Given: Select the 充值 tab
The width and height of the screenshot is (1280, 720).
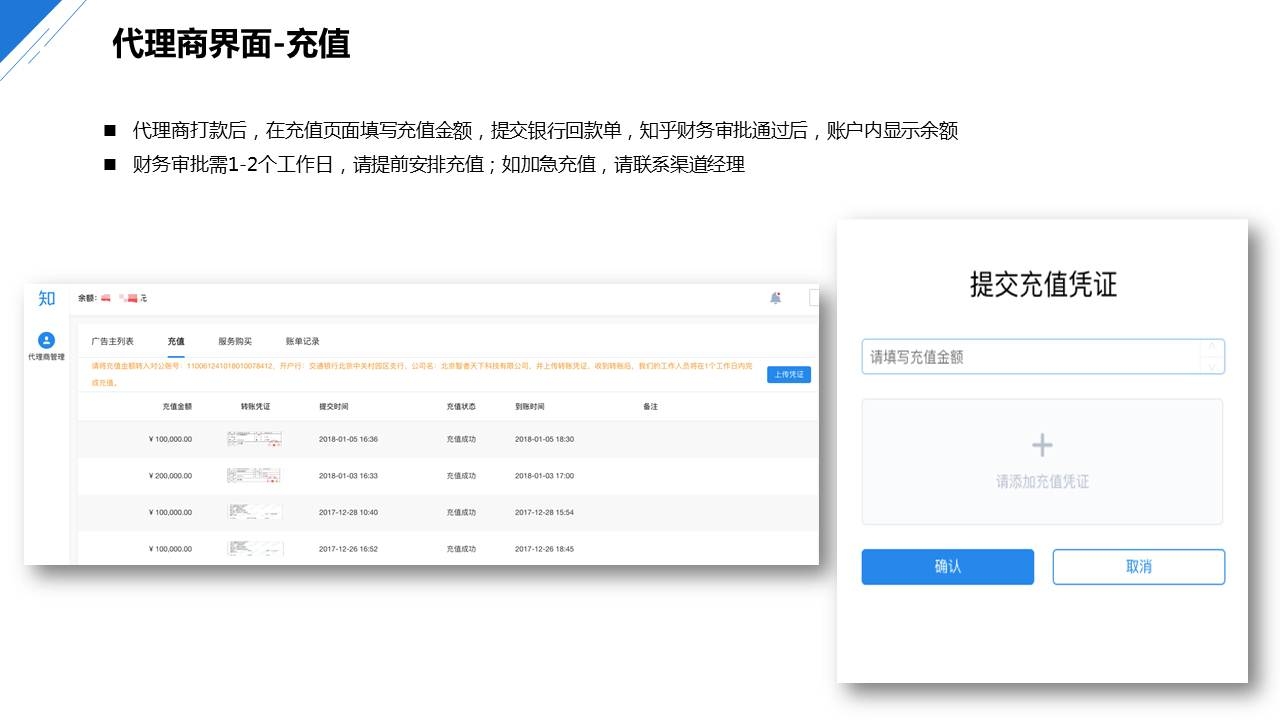Looking at the screenshot, I should click(176, 342).
